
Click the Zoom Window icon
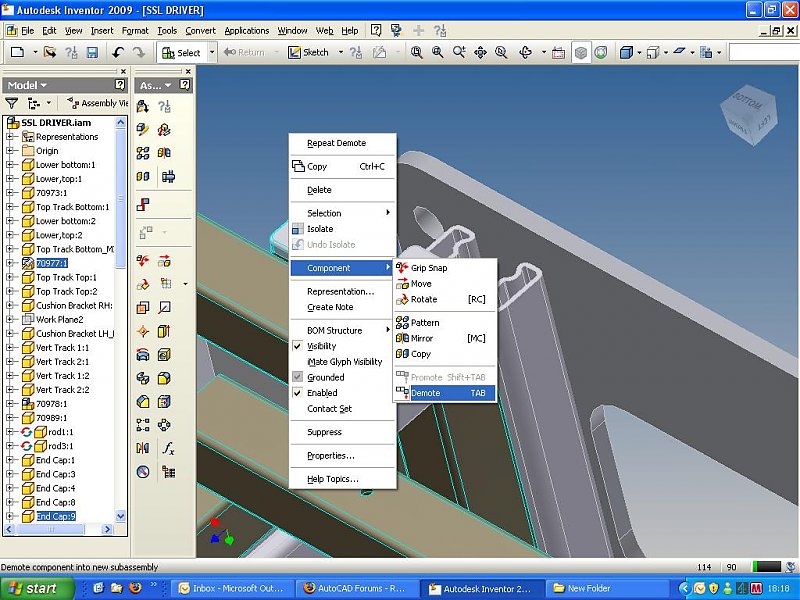(437, 52)
